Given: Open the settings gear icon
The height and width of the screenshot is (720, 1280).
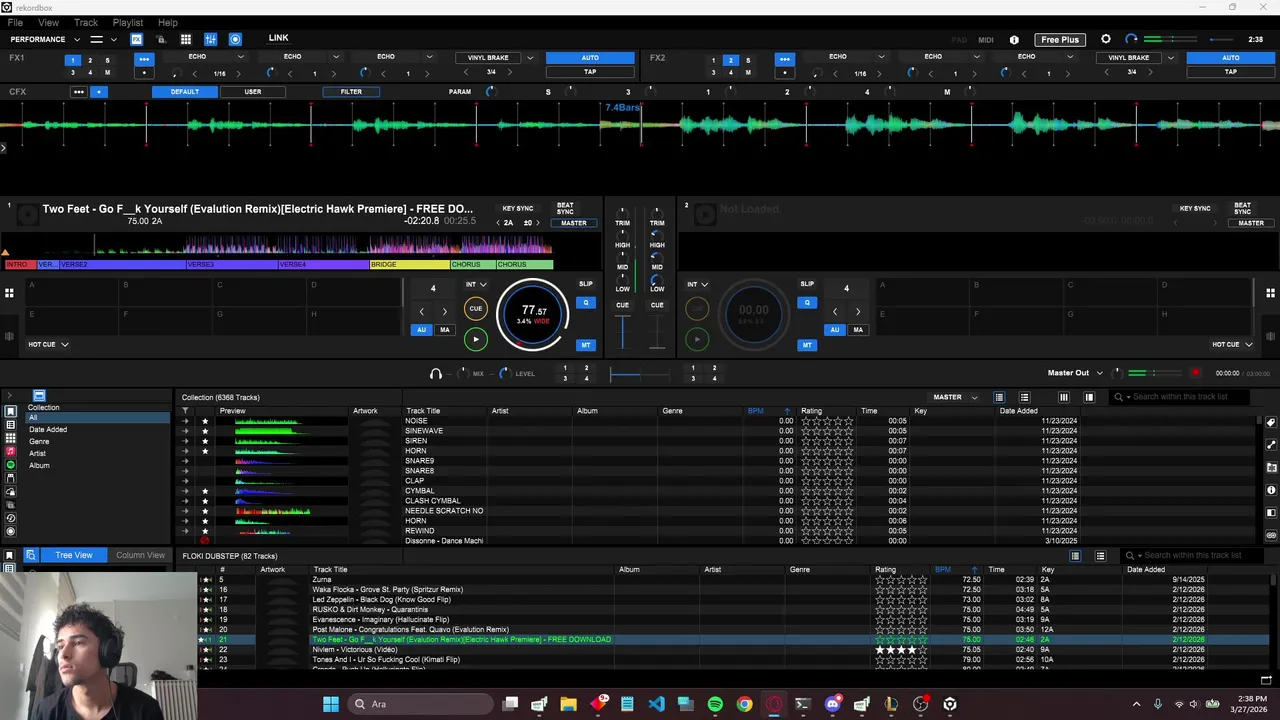Looking at the screenshot, I should [x=1106, y=39].
